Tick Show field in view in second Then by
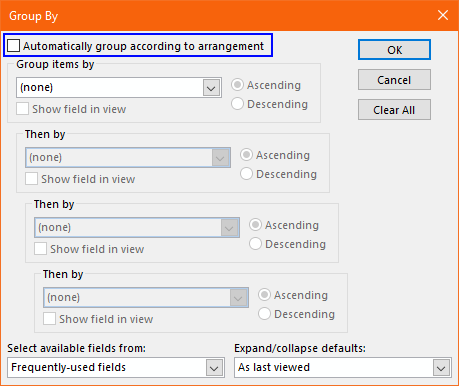The width and height of the screenshot is (459, 386). (40, 249)
